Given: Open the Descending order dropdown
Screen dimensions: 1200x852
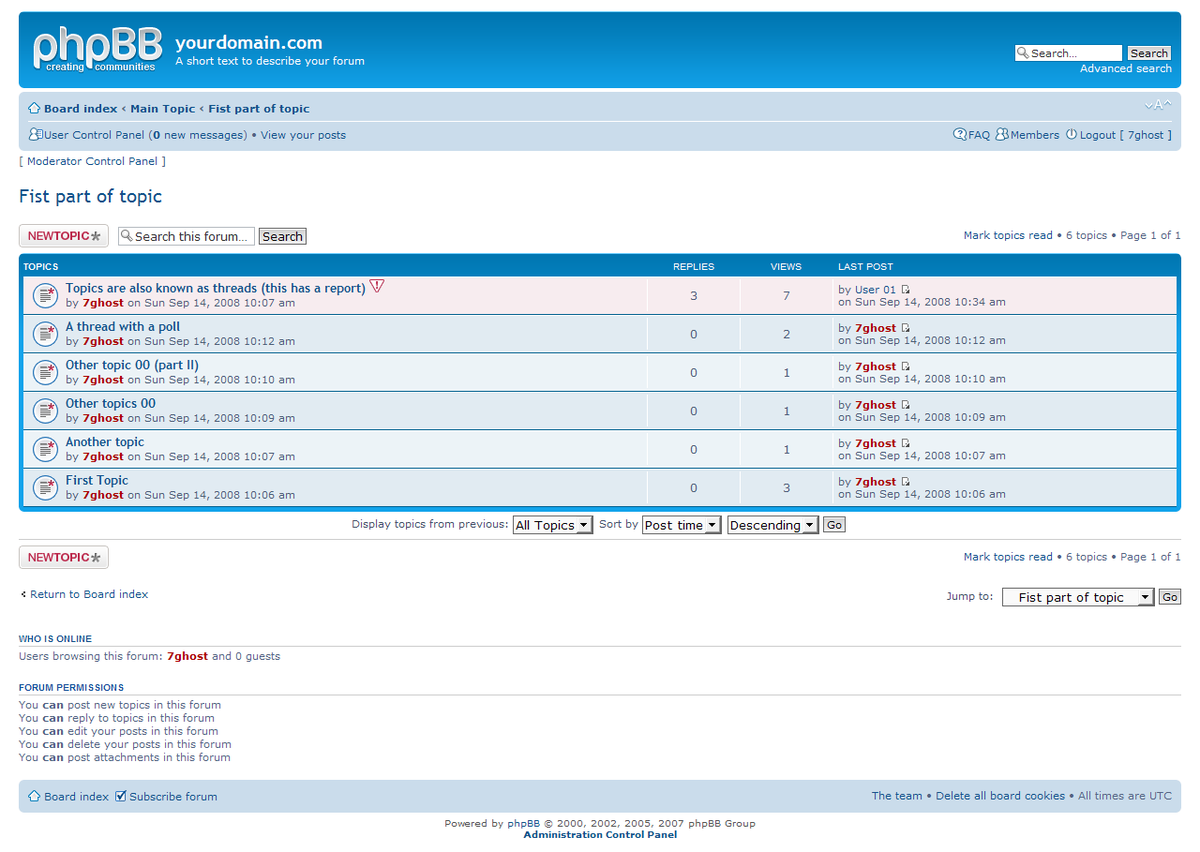Looking at the screenshot, I should [x=773, y=525].
